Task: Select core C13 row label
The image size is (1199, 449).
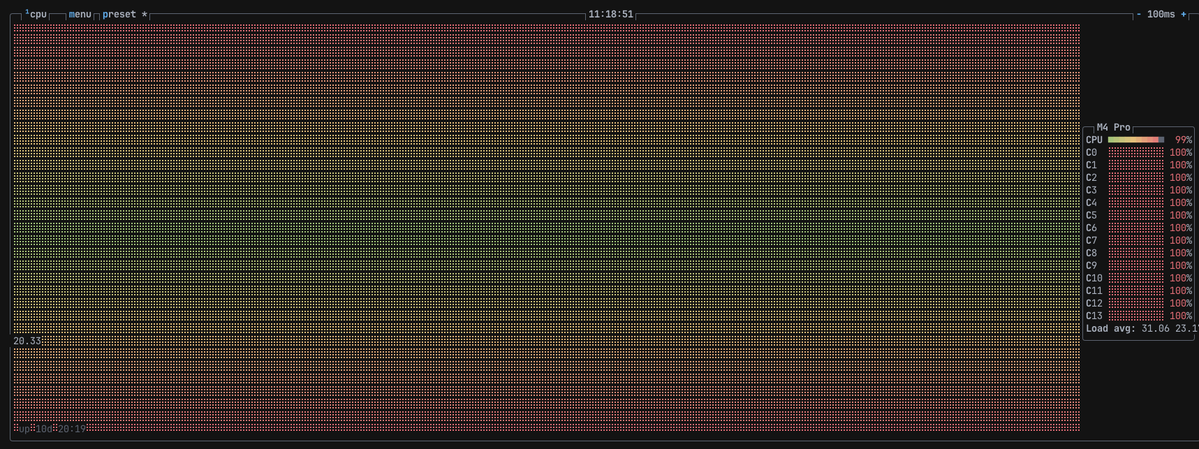Action: click(x=1094, y=316)
